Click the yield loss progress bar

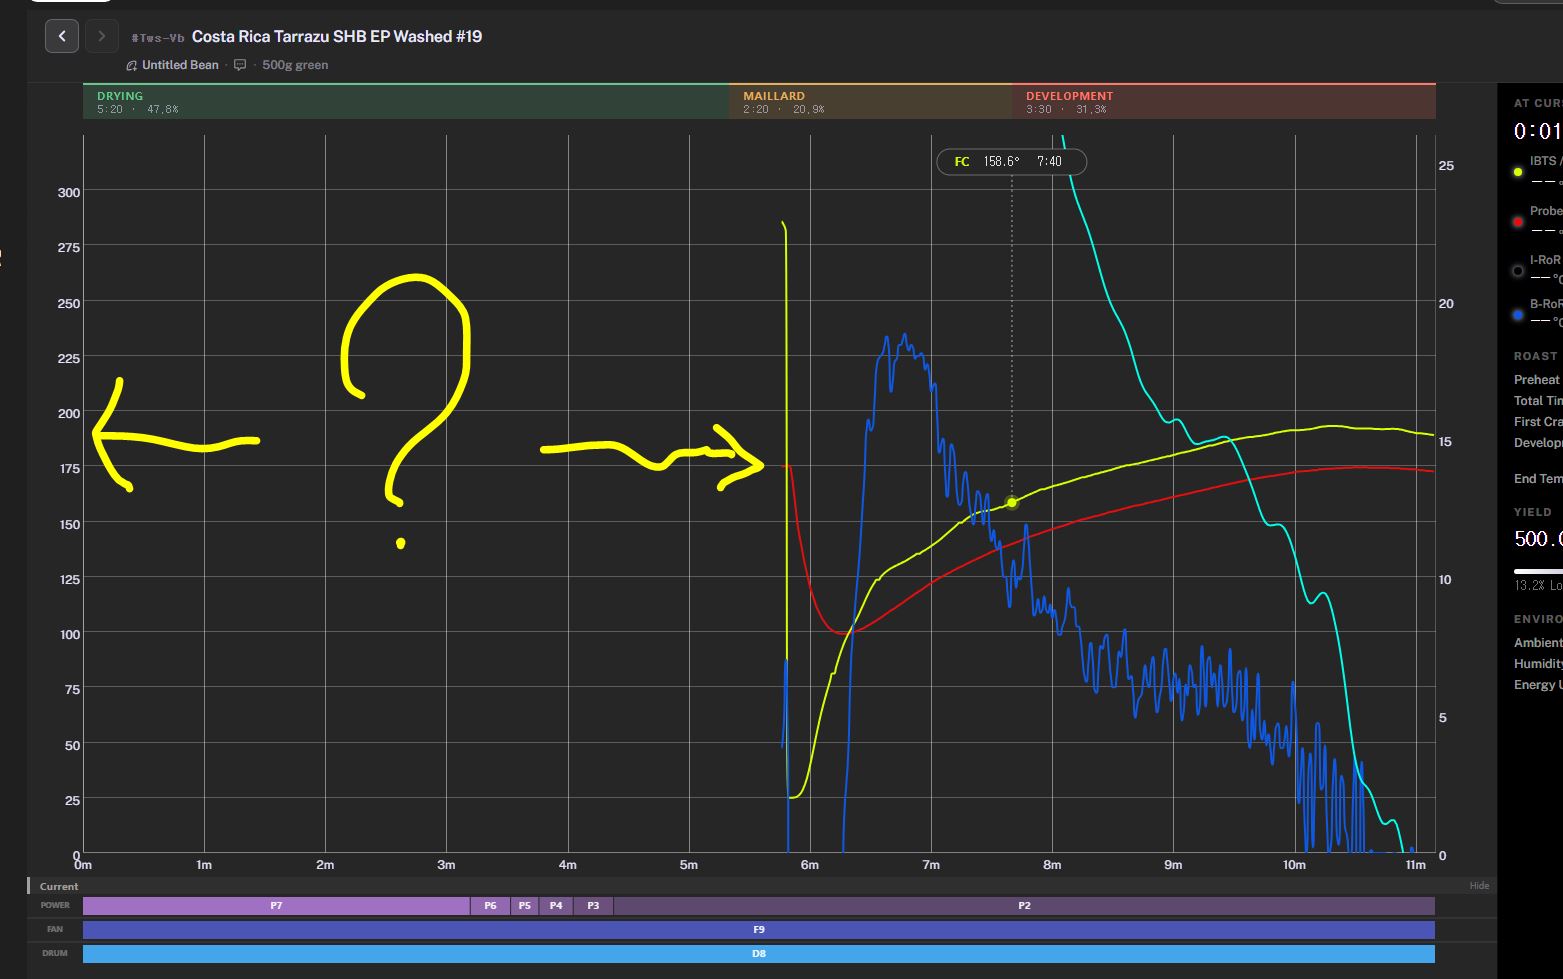pyautogui.click(x=1538, y=571)
